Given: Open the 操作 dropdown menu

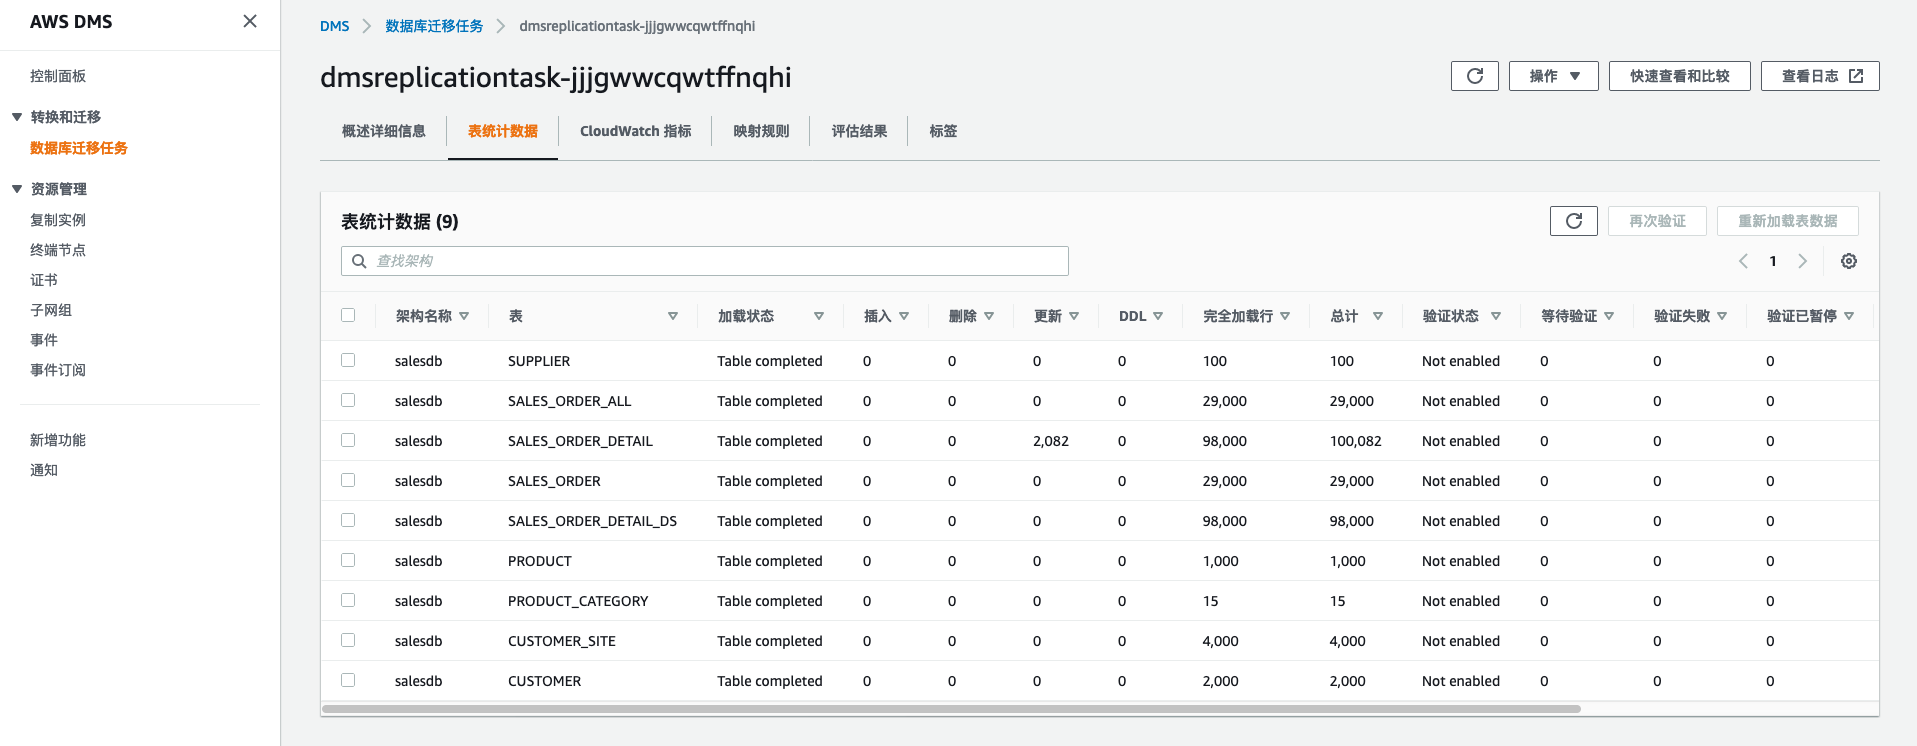Looking at the screenshot, I should click(x=1553, y=76).
